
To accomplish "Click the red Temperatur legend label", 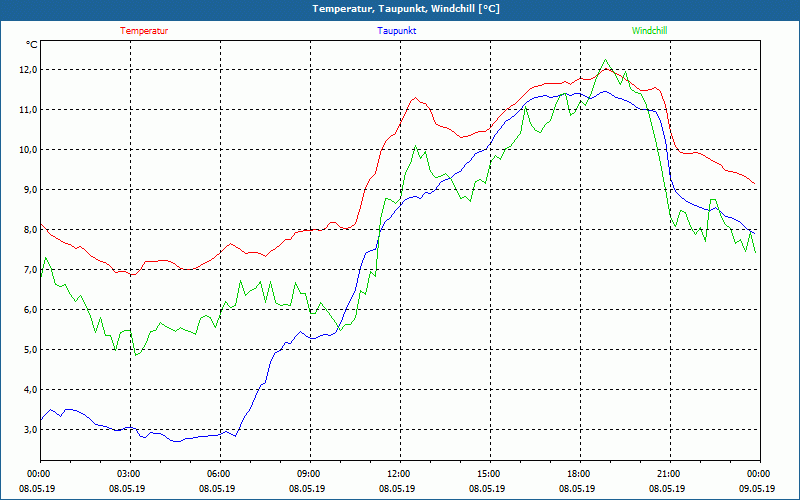I will click(x=144, y=31).
